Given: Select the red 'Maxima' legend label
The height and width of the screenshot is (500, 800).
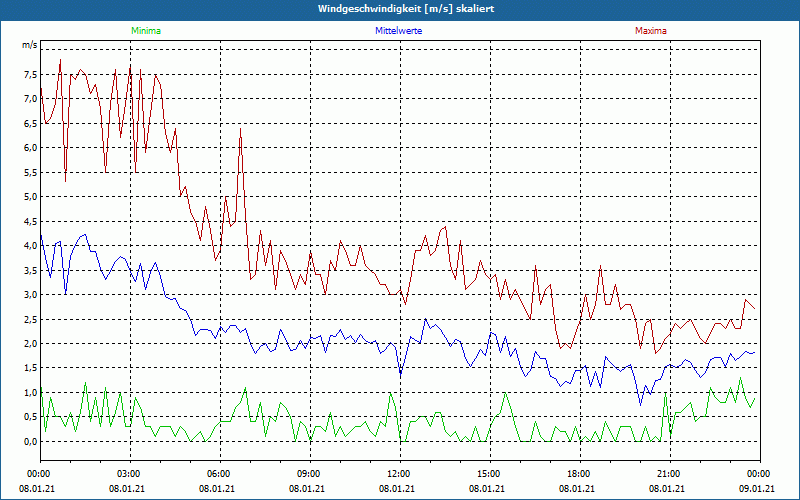Looking at the screenshot, I should (x=651, y=31).
